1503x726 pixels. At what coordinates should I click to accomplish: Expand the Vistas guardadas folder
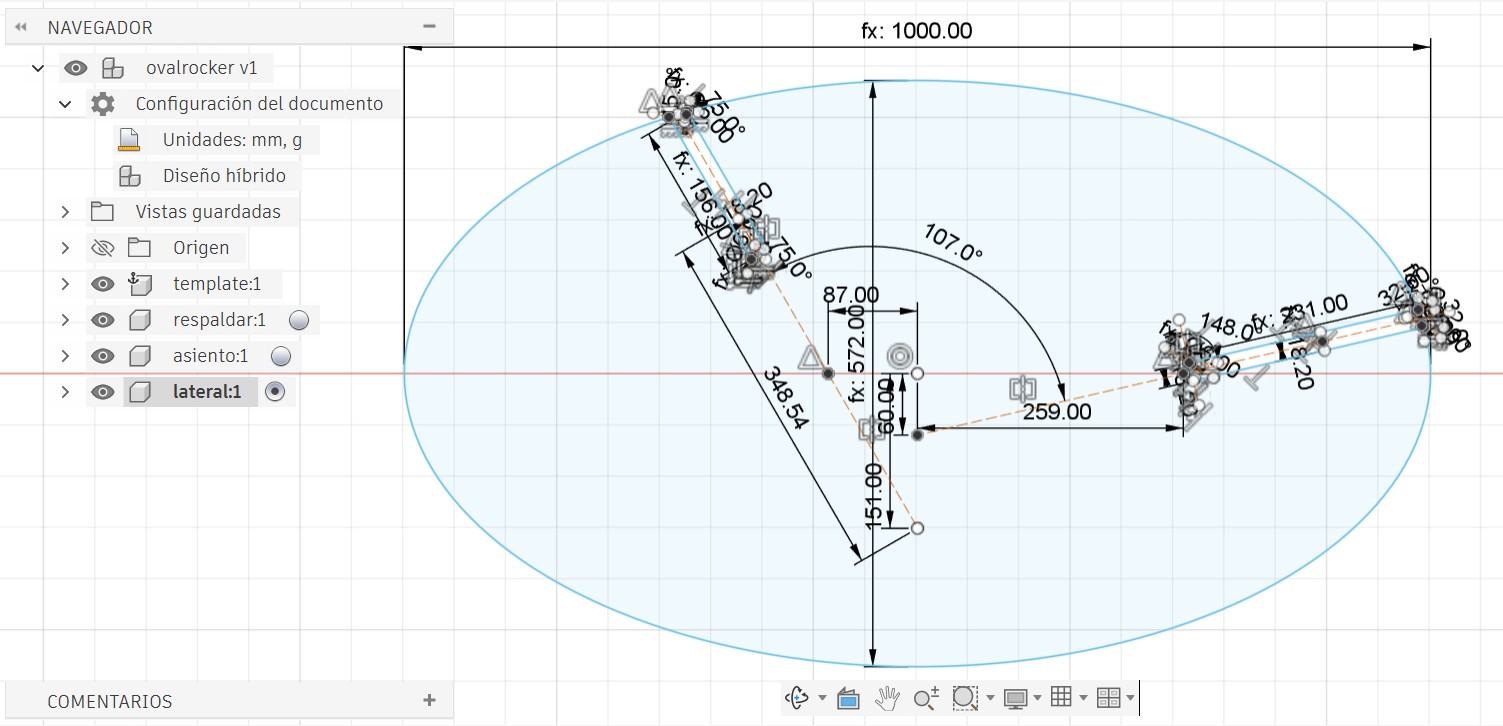coord(65,212)
